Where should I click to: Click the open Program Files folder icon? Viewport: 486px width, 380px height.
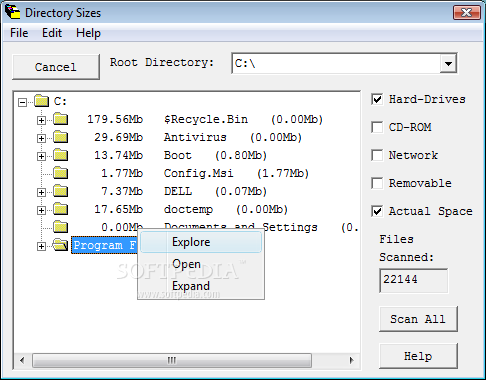click(x=61, y=245)
